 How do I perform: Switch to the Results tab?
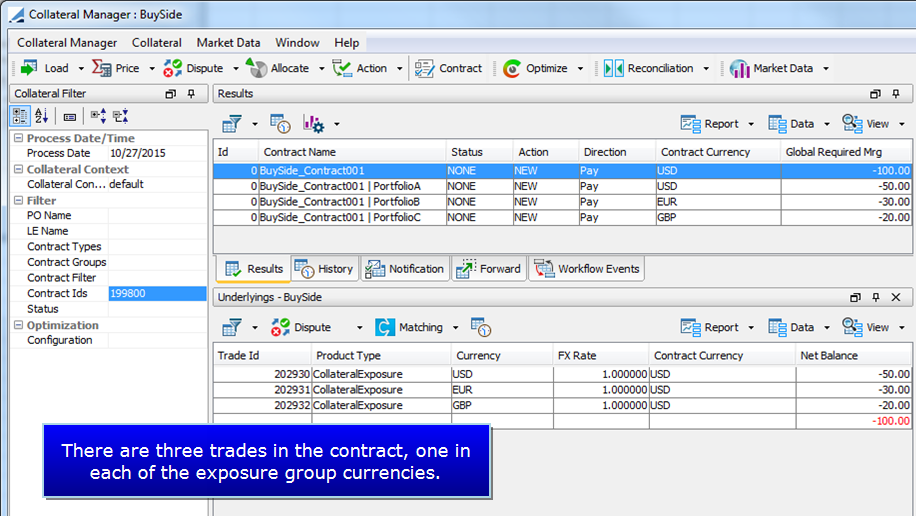coord(254,269)
